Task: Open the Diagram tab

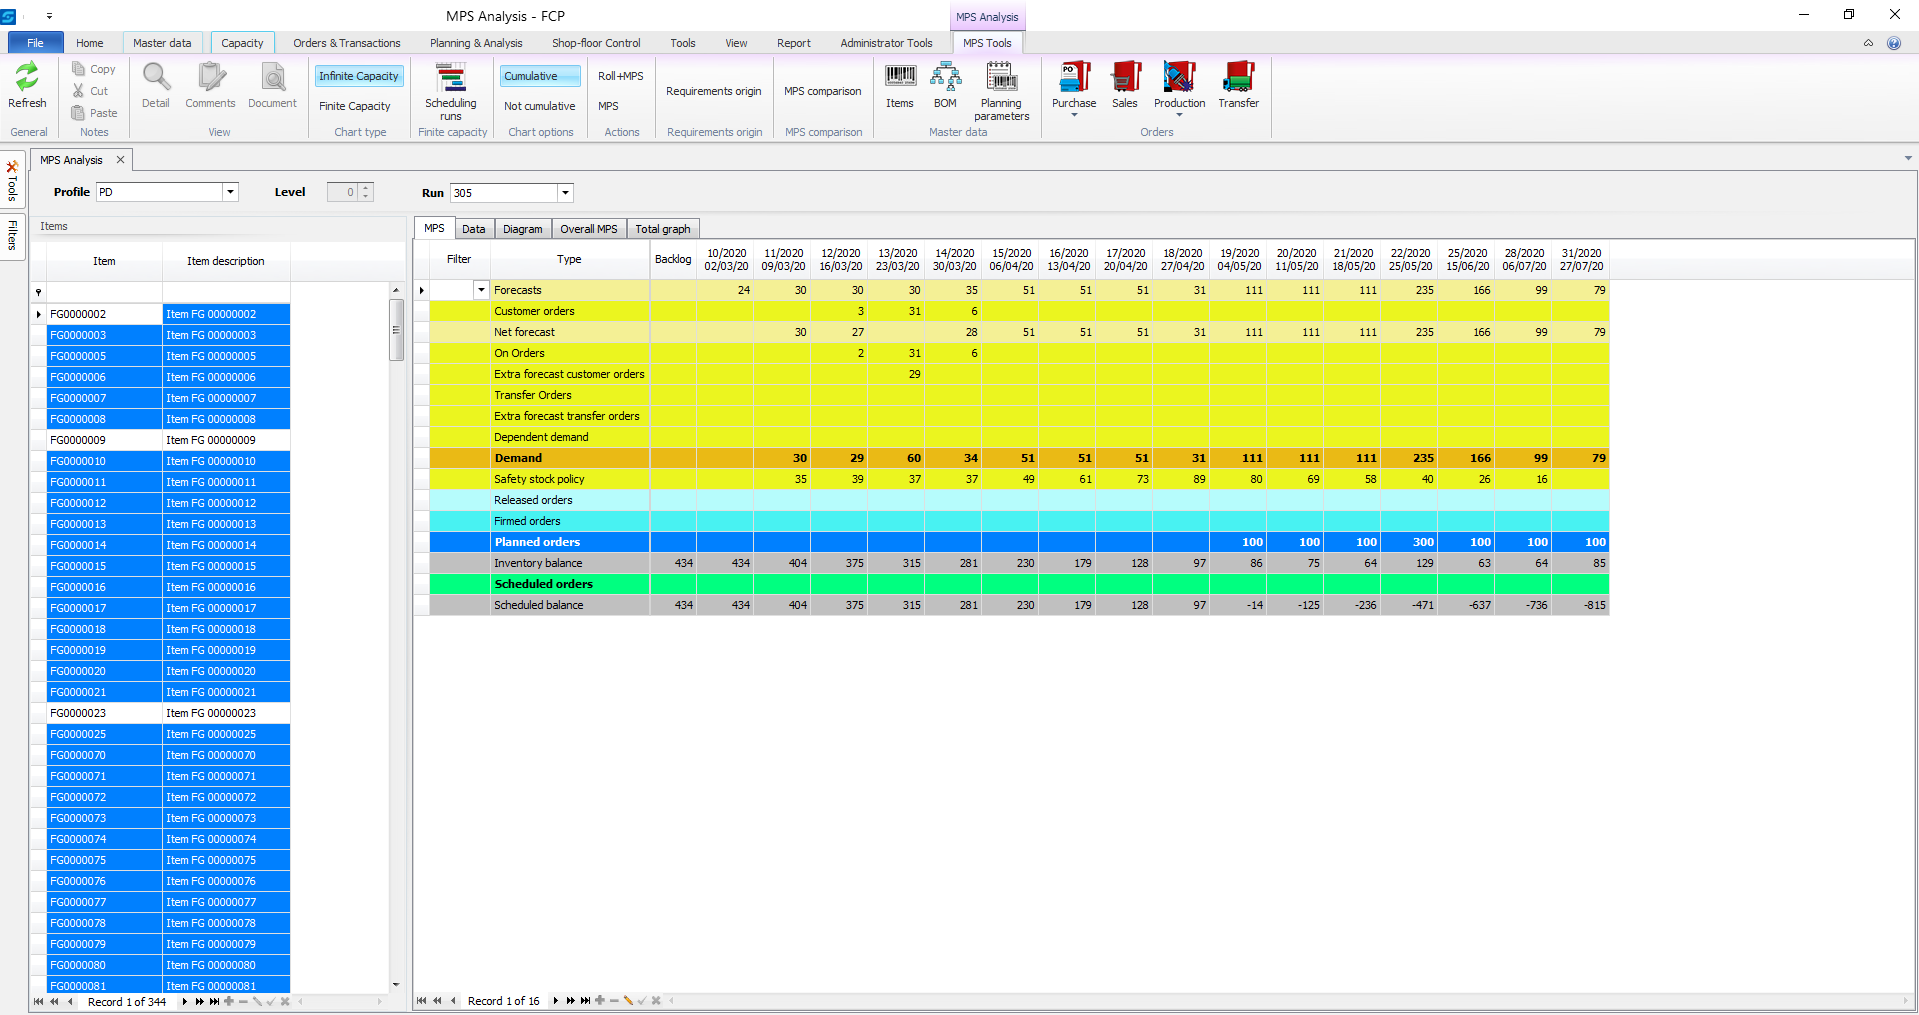Action: click(523, 229)
